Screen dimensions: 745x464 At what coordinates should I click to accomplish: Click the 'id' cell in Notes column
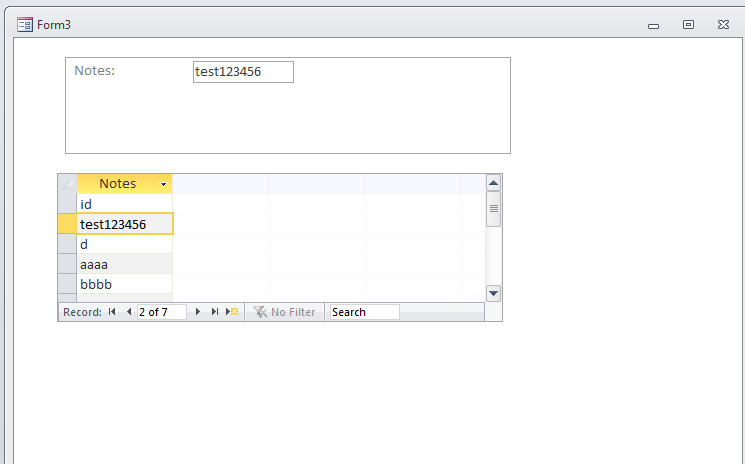click(x=124, y=204)
